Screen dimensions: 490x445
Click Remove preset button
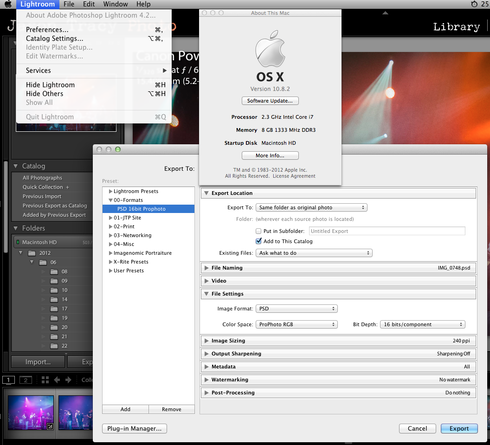[x=171, y=409]
